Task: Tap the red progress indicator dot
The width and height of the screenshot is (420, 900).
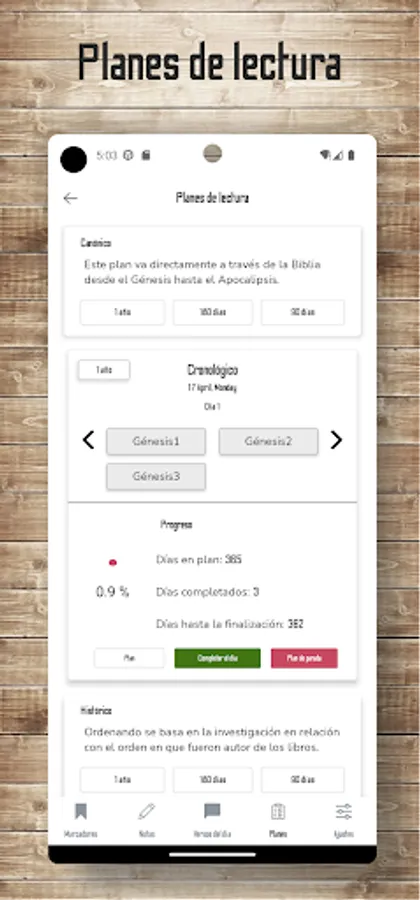Action: click(x=112, y=563)
